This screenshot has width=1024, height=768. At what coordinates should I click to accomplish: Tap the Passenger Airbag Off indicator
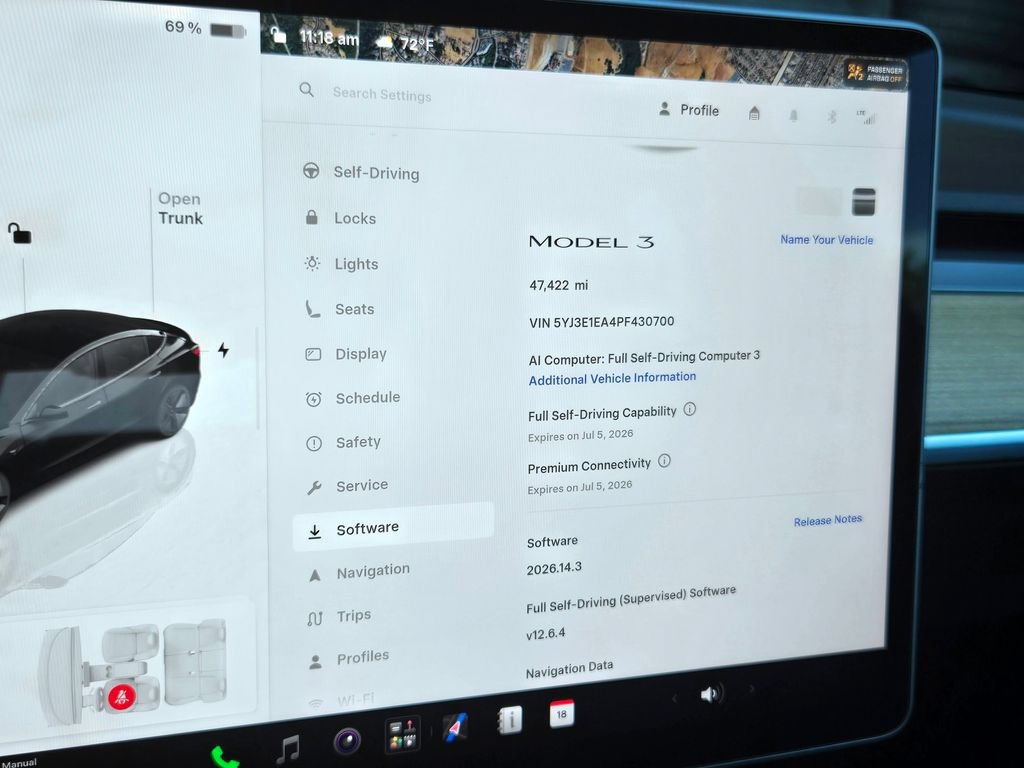[875, 73]
